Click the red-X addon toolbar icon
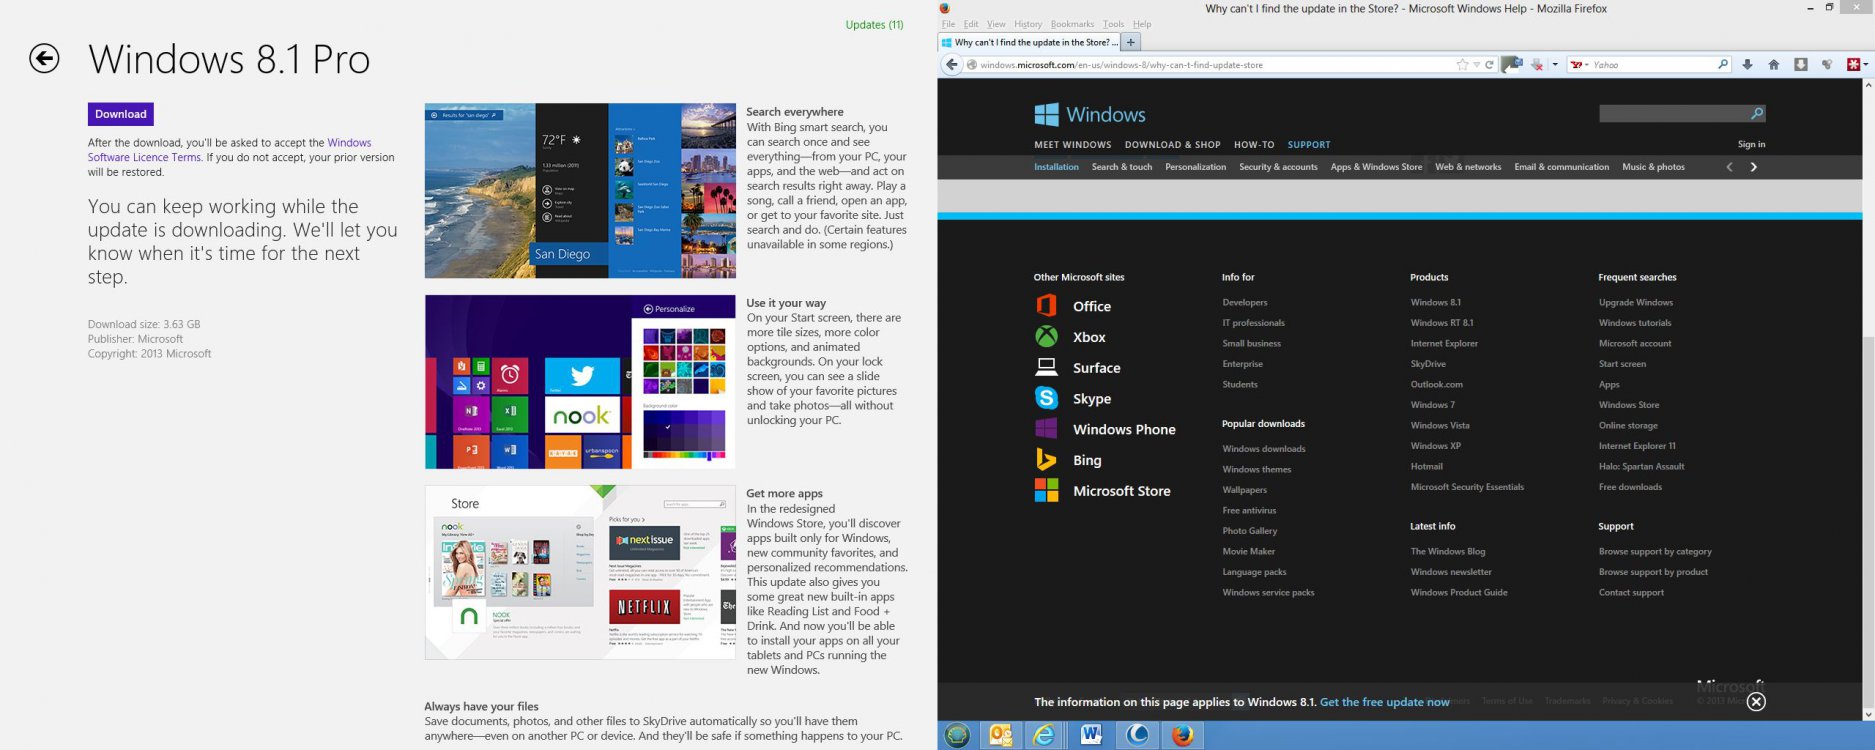1875x750 pixels. click(1537, 65)
